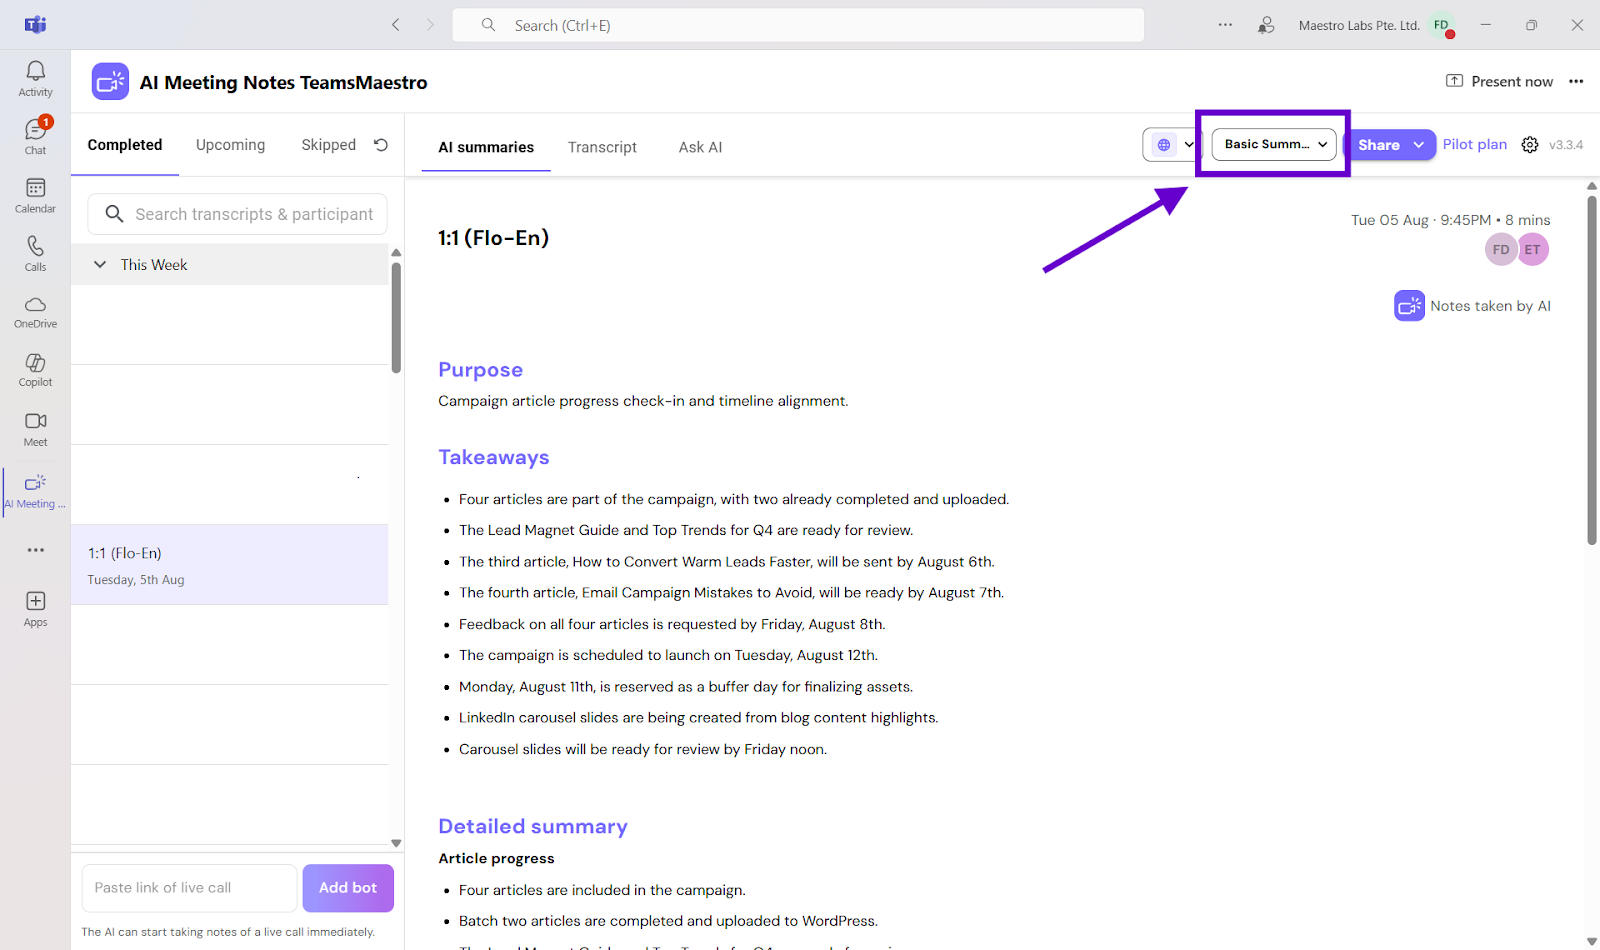This screenshot has height=950, width=1600.
Task: Click the Add bot button
Action: [x=348, y=888]
